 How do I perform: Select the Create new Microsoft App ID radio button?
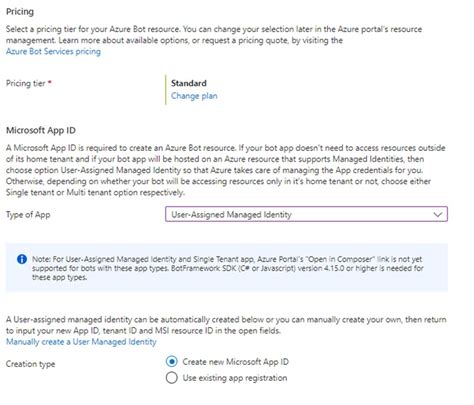171,362
